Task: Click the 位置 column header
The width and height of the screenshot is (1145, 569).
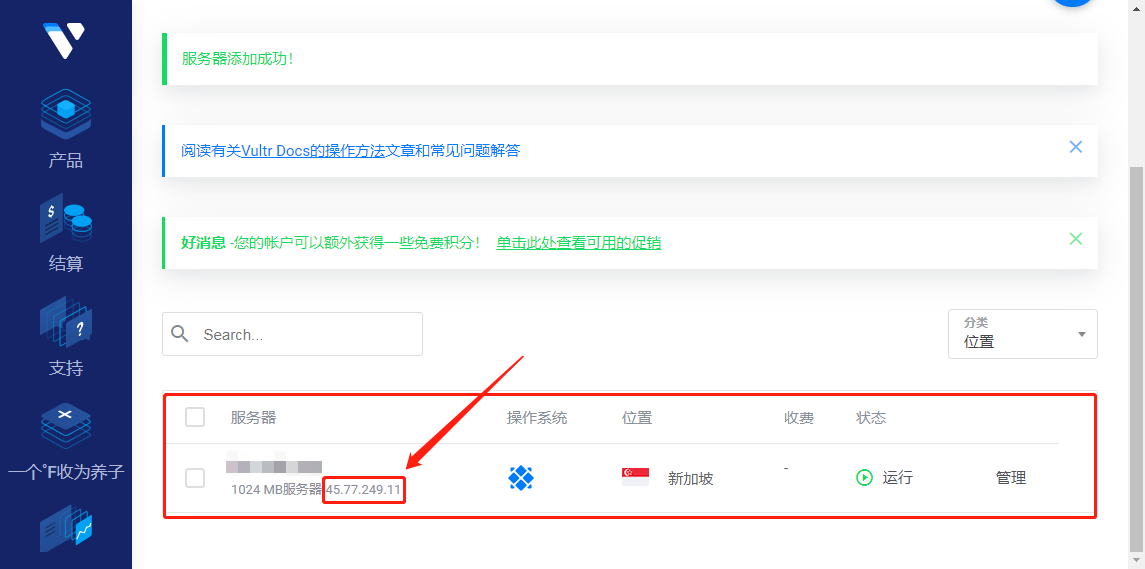Action: 637,417
